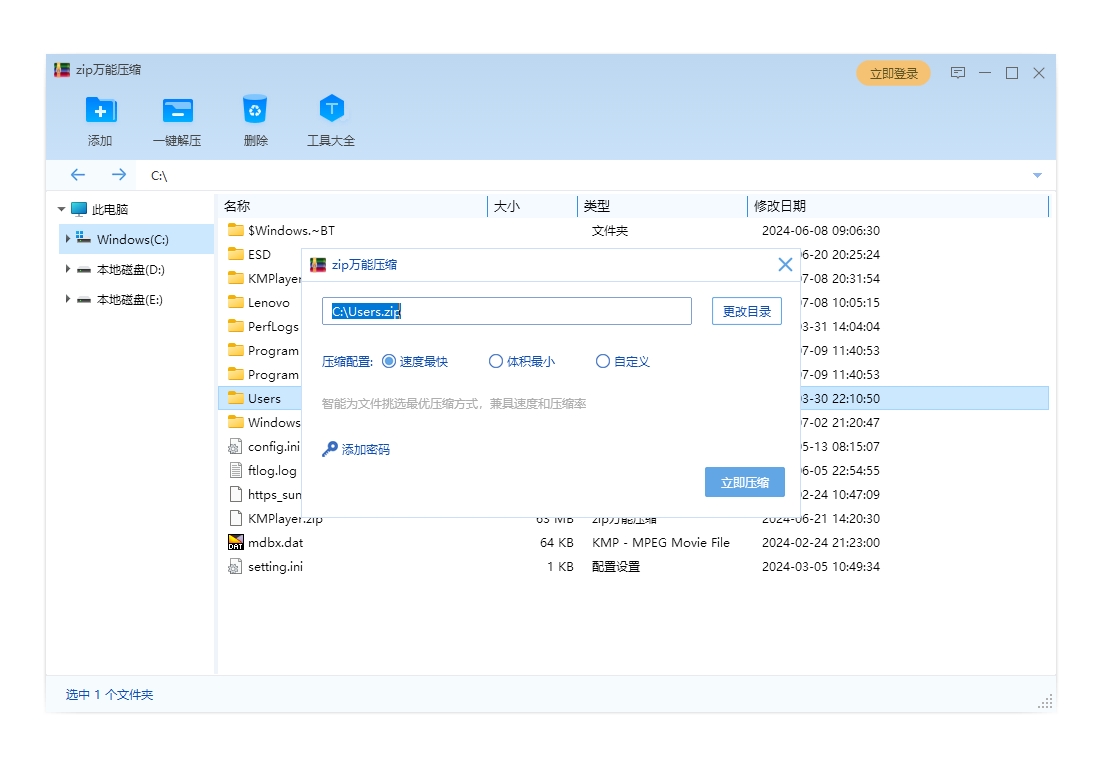The height and width of the screenshot is (760, 1120).
Task: Click the ftlog.log file icon
Action: tap(236, 471)
